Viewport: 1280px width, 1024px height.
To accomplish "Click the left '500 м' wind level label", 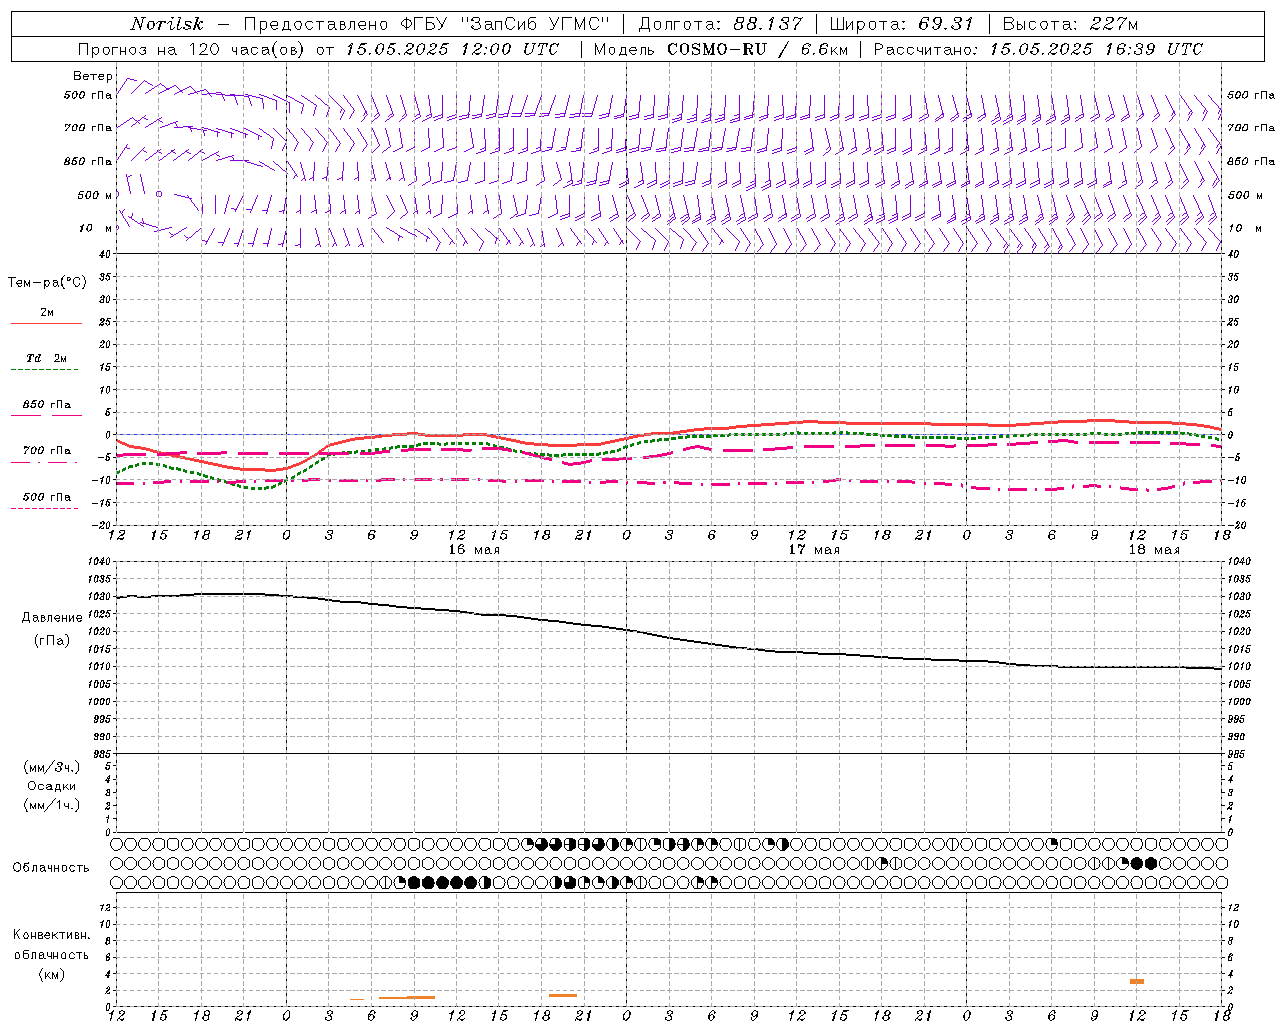I will coord(95,195).
